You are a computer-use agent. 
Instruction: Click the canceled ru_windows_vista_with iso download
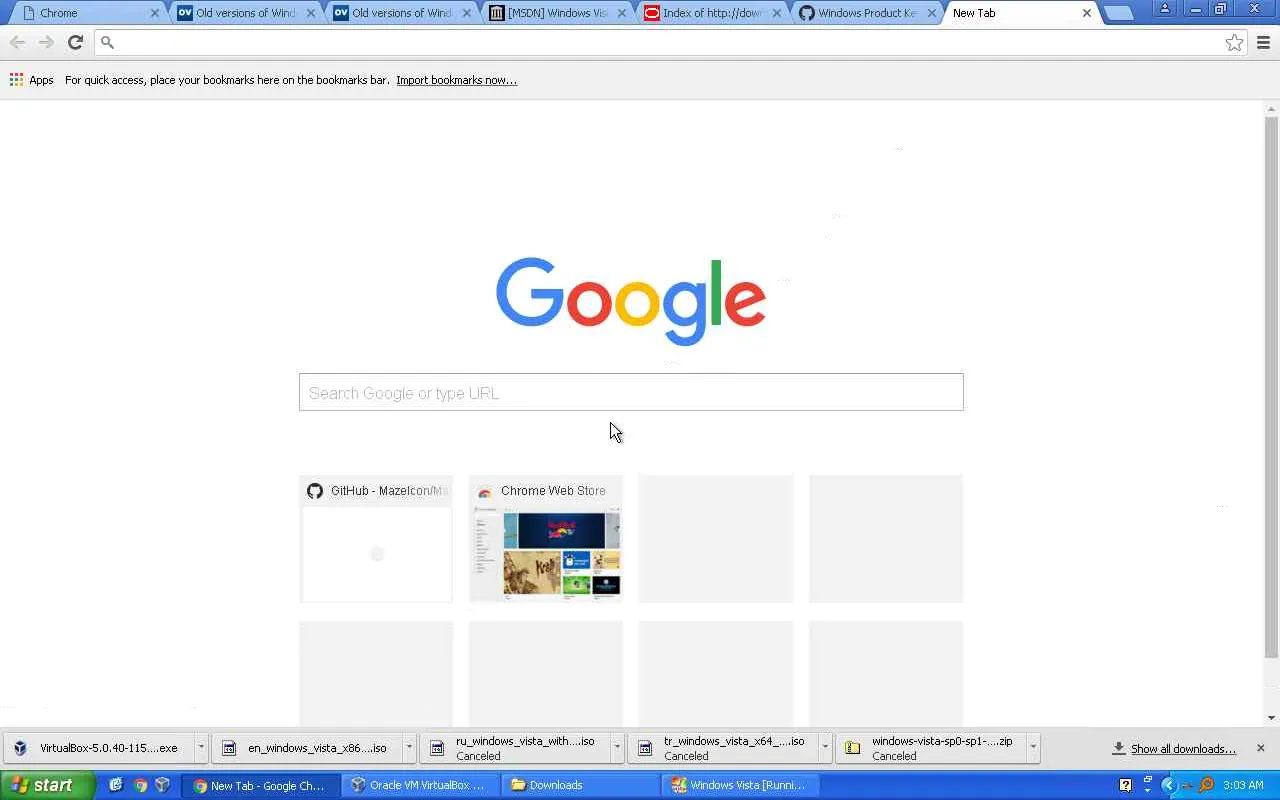coord(516,748)
